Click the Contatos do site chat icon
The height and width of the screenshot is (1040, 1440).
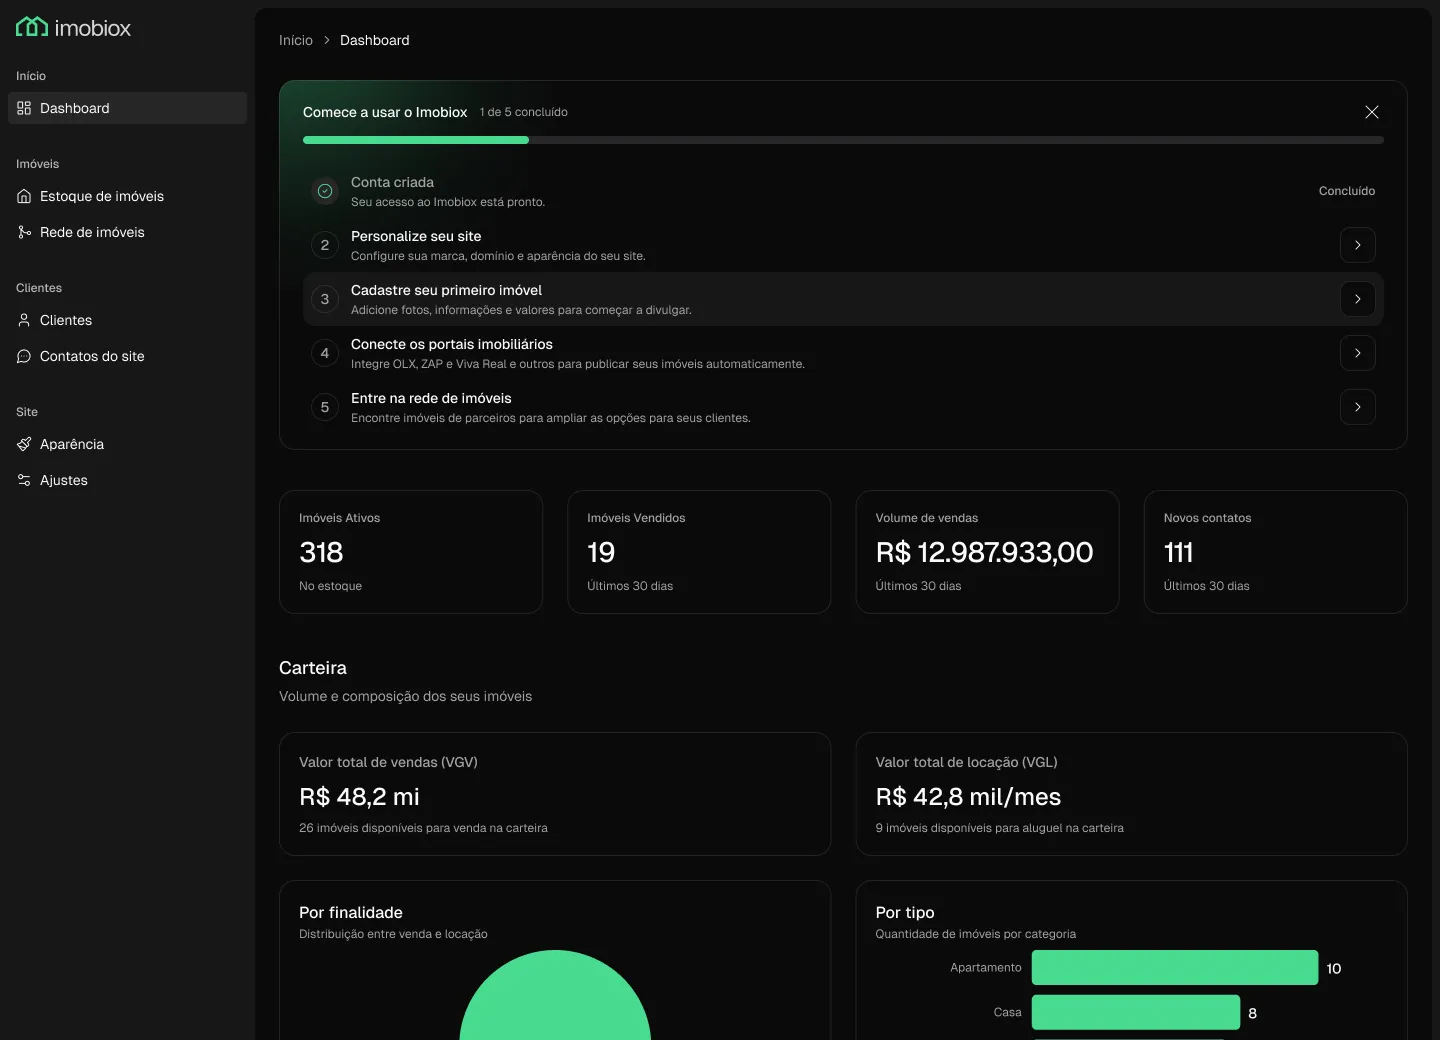(x=24, y=356)
